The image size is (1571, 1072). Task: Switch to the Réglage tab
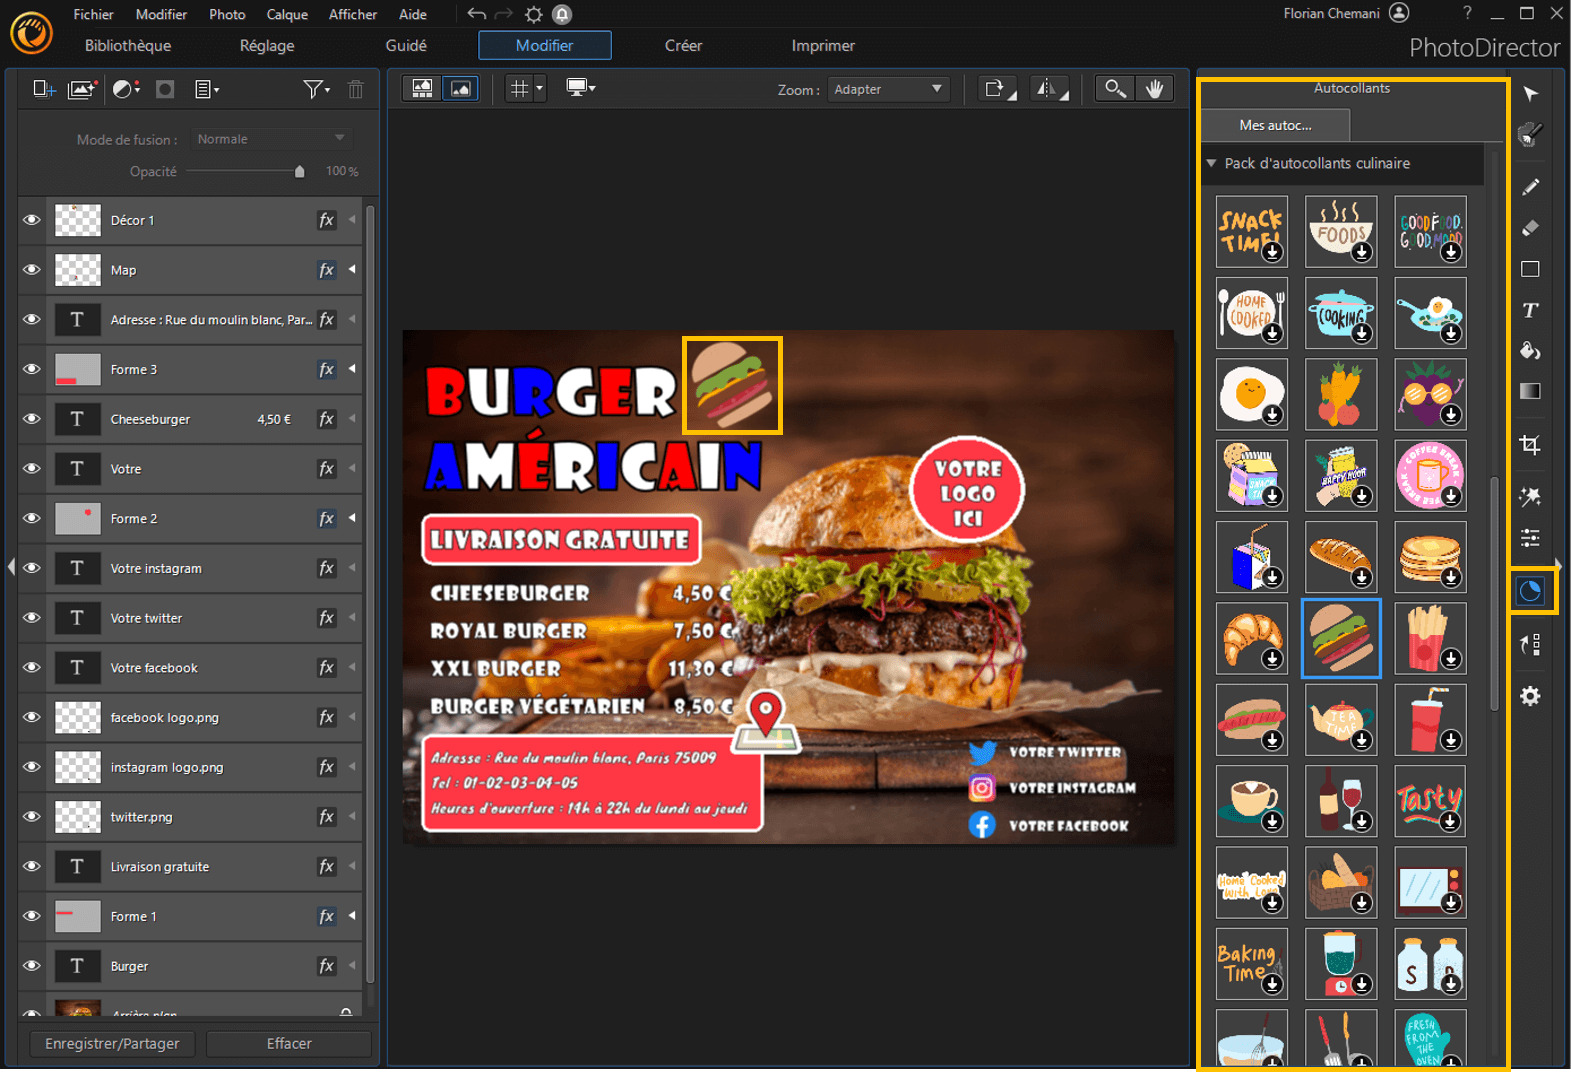point(267,46)
